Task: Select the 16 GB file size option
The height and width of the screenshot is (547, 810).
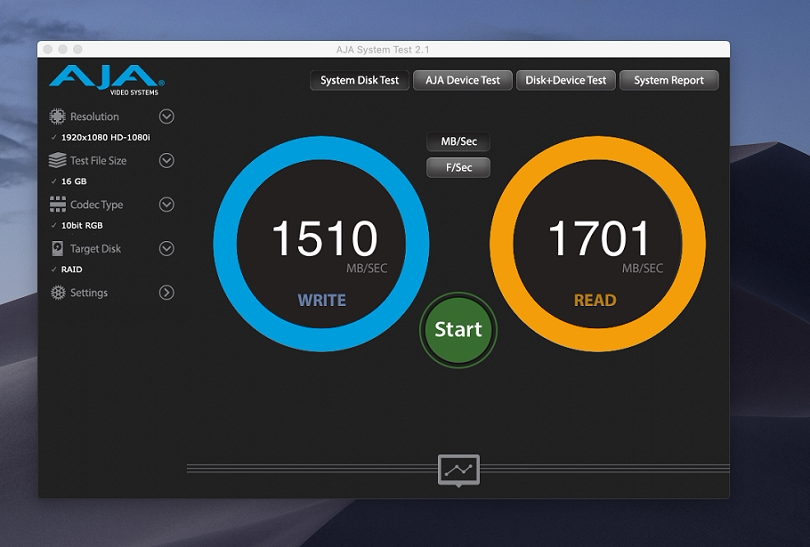Action: [x=74, y=181]
